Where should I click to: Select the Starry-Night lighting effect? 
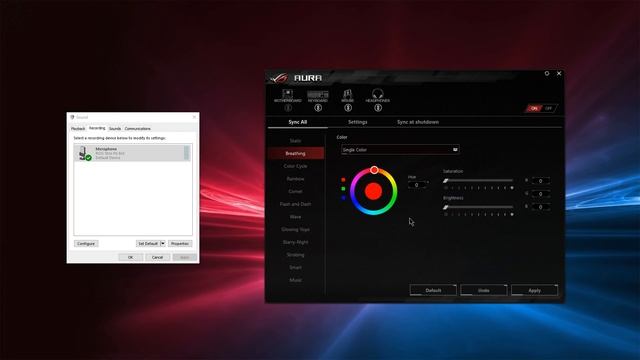pos(296,242)
